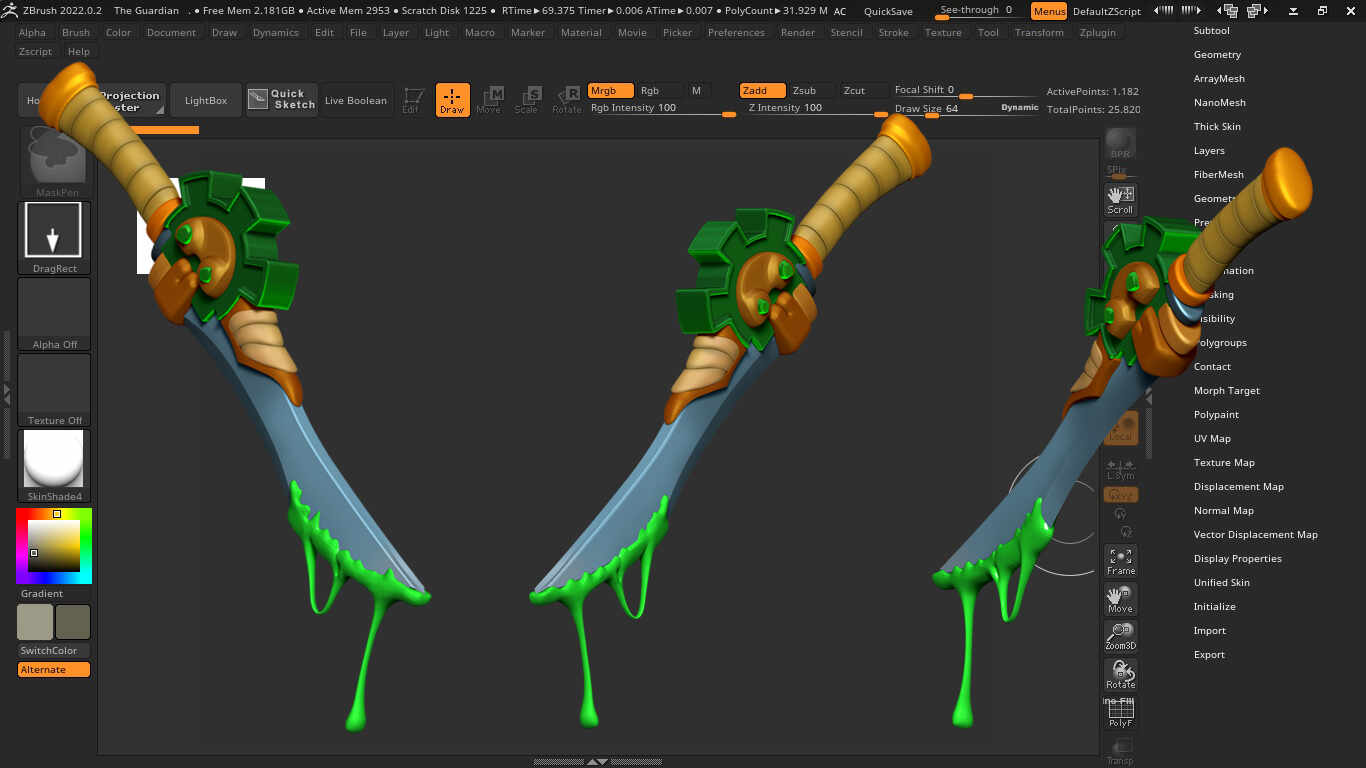Click the Move view icon in right shelf

tap(1120, 599)
